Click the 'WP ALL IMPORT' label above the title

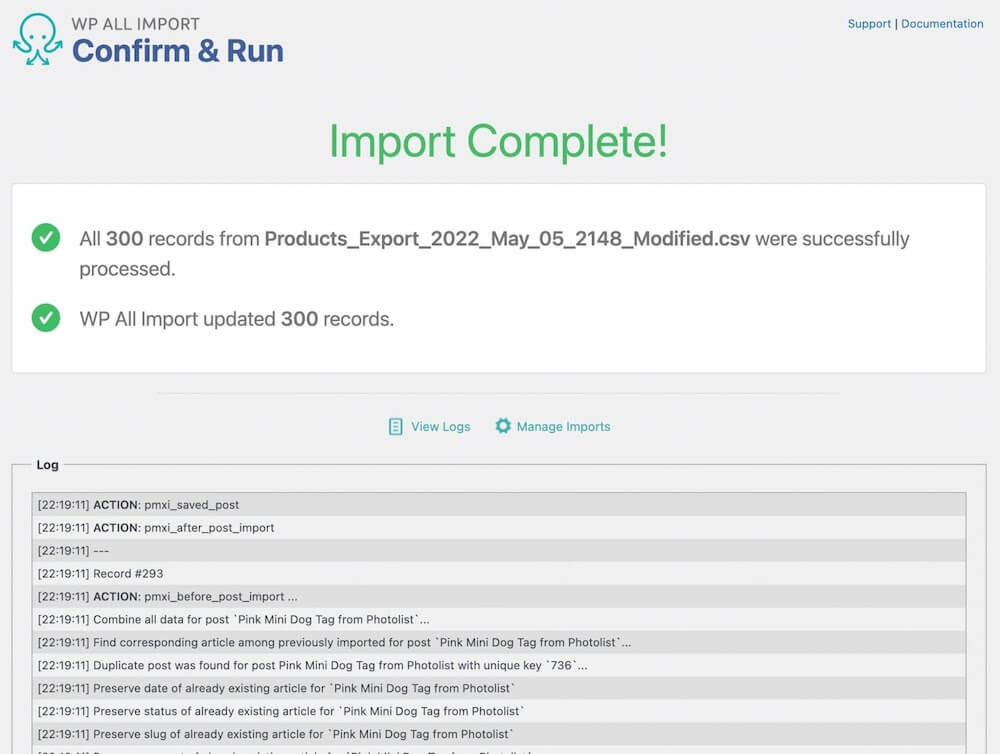[136, 24]
